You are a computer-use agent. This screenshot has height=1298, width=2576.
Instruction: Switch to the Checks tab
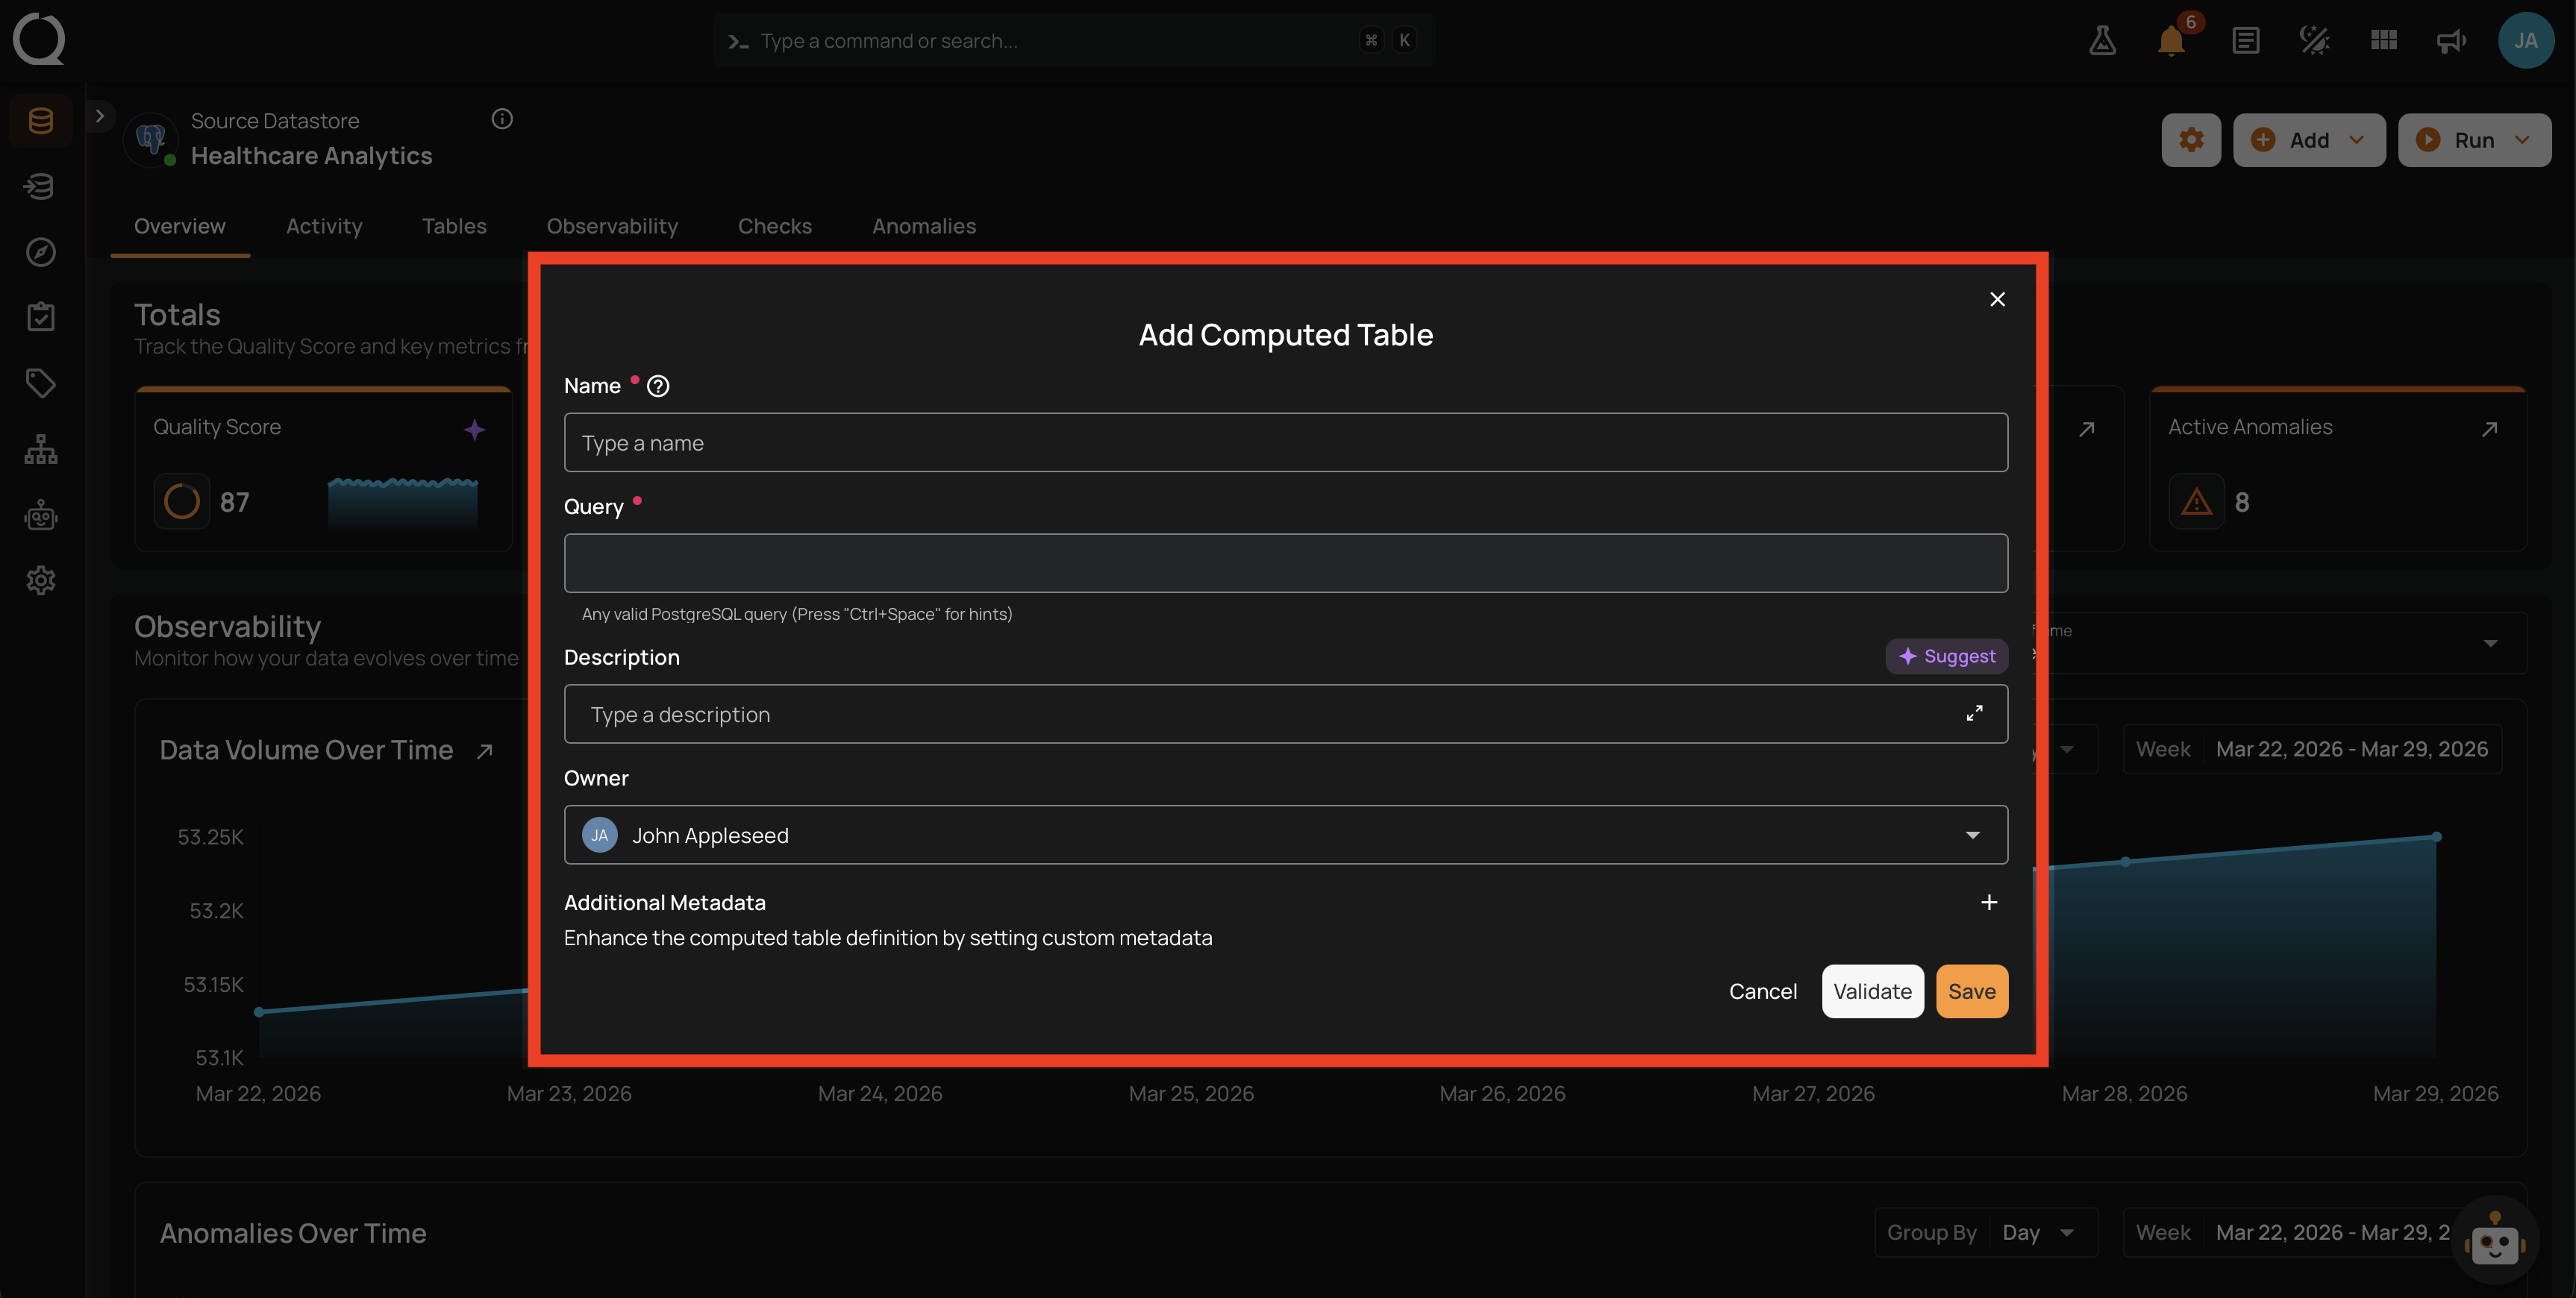tap(775, 226)
